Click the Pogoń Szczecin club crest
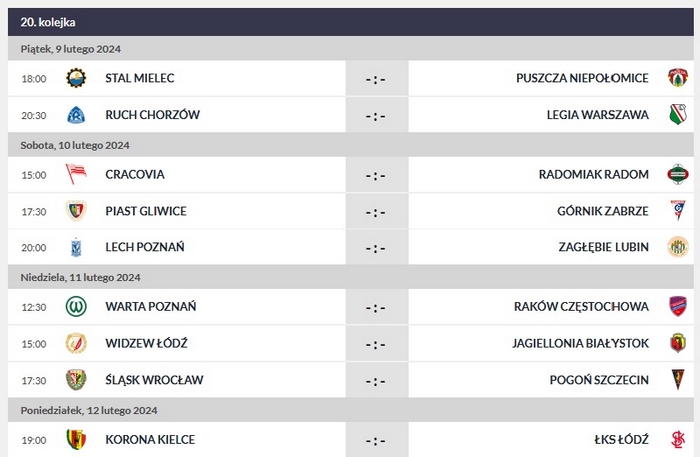This screenshot has height=457, width=700. pyautogui.click(x=677, y=380)
